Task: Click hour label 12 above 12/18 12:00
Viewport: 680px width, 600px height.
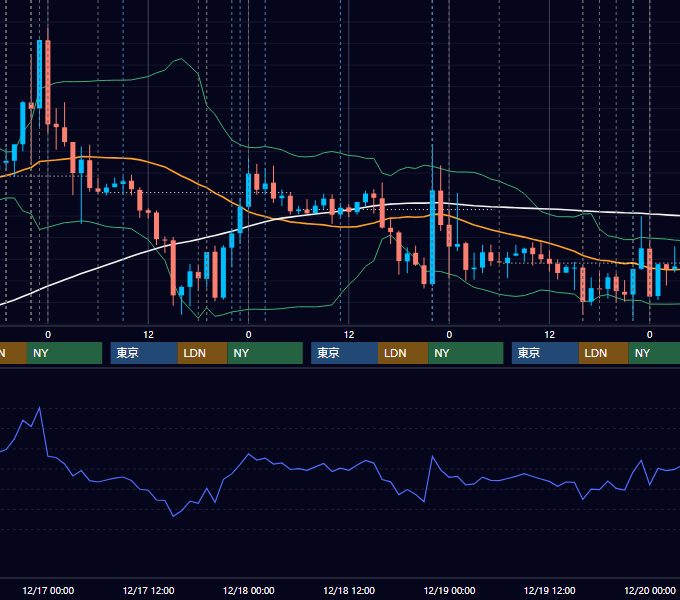Action: click(349, 335)
